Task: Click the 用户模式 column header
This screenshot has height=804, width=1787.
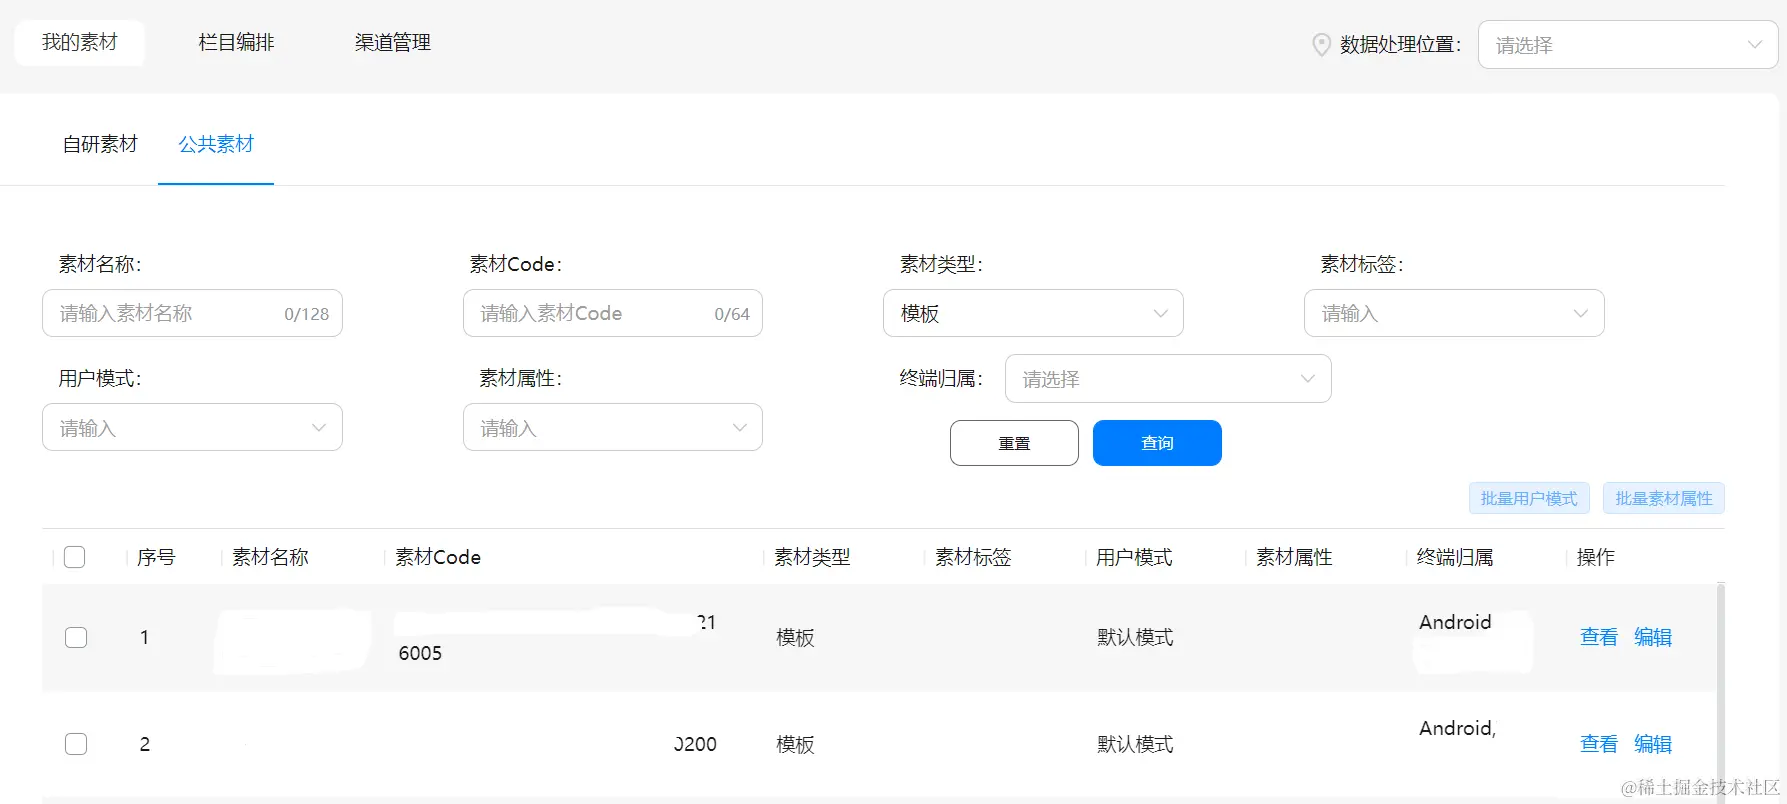Action: [x=1134, y=557]
